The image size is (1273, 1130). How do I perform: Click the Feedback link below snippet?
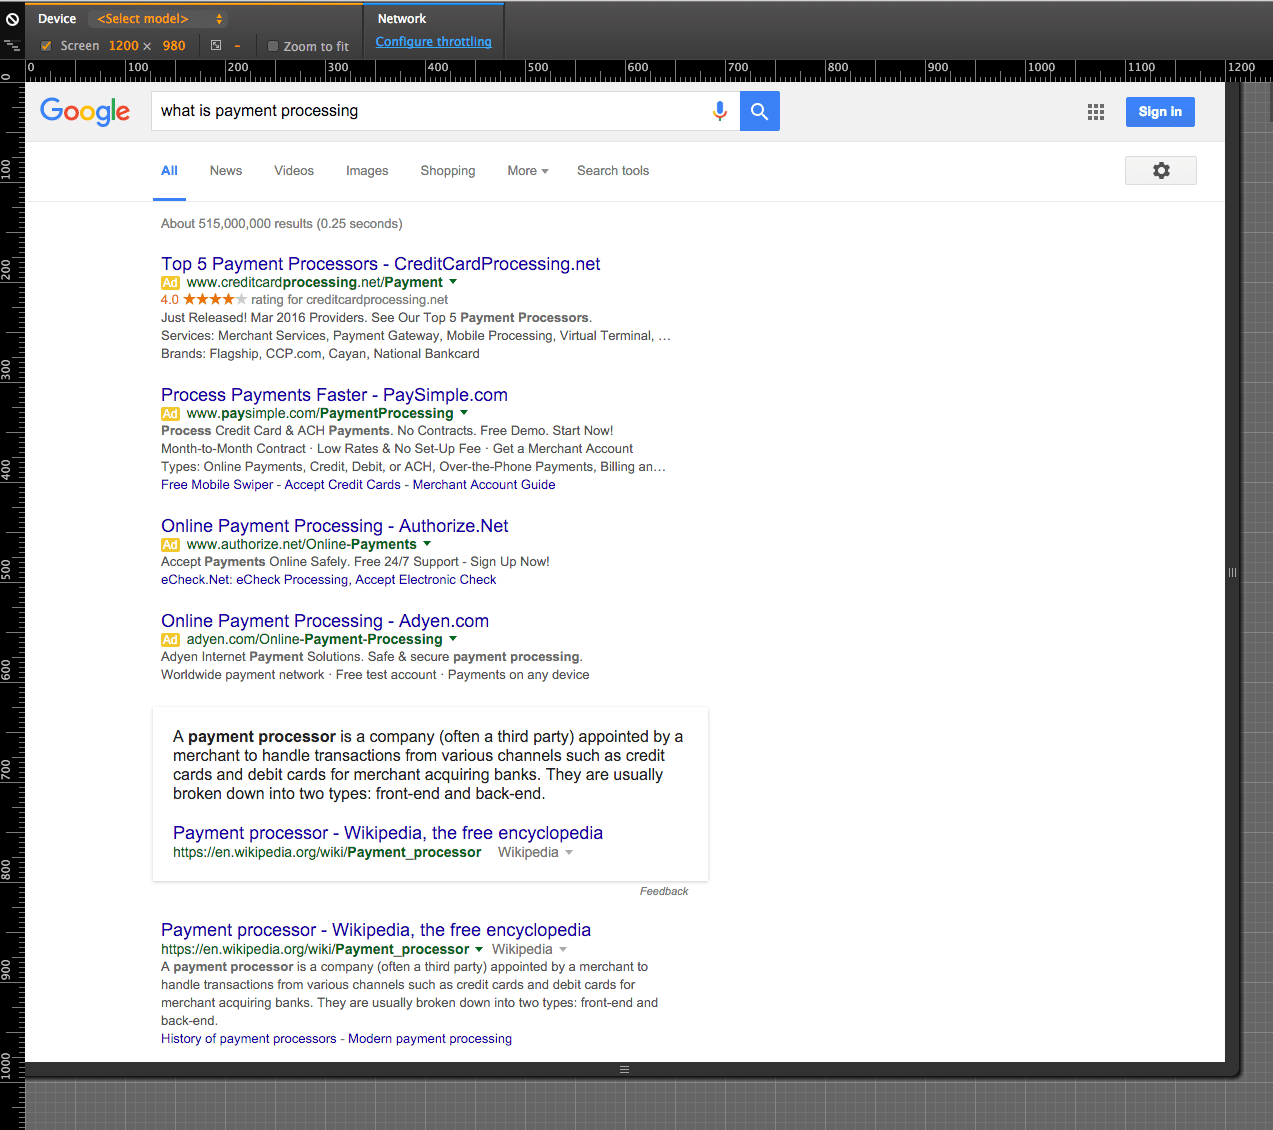tap(664, 891)
